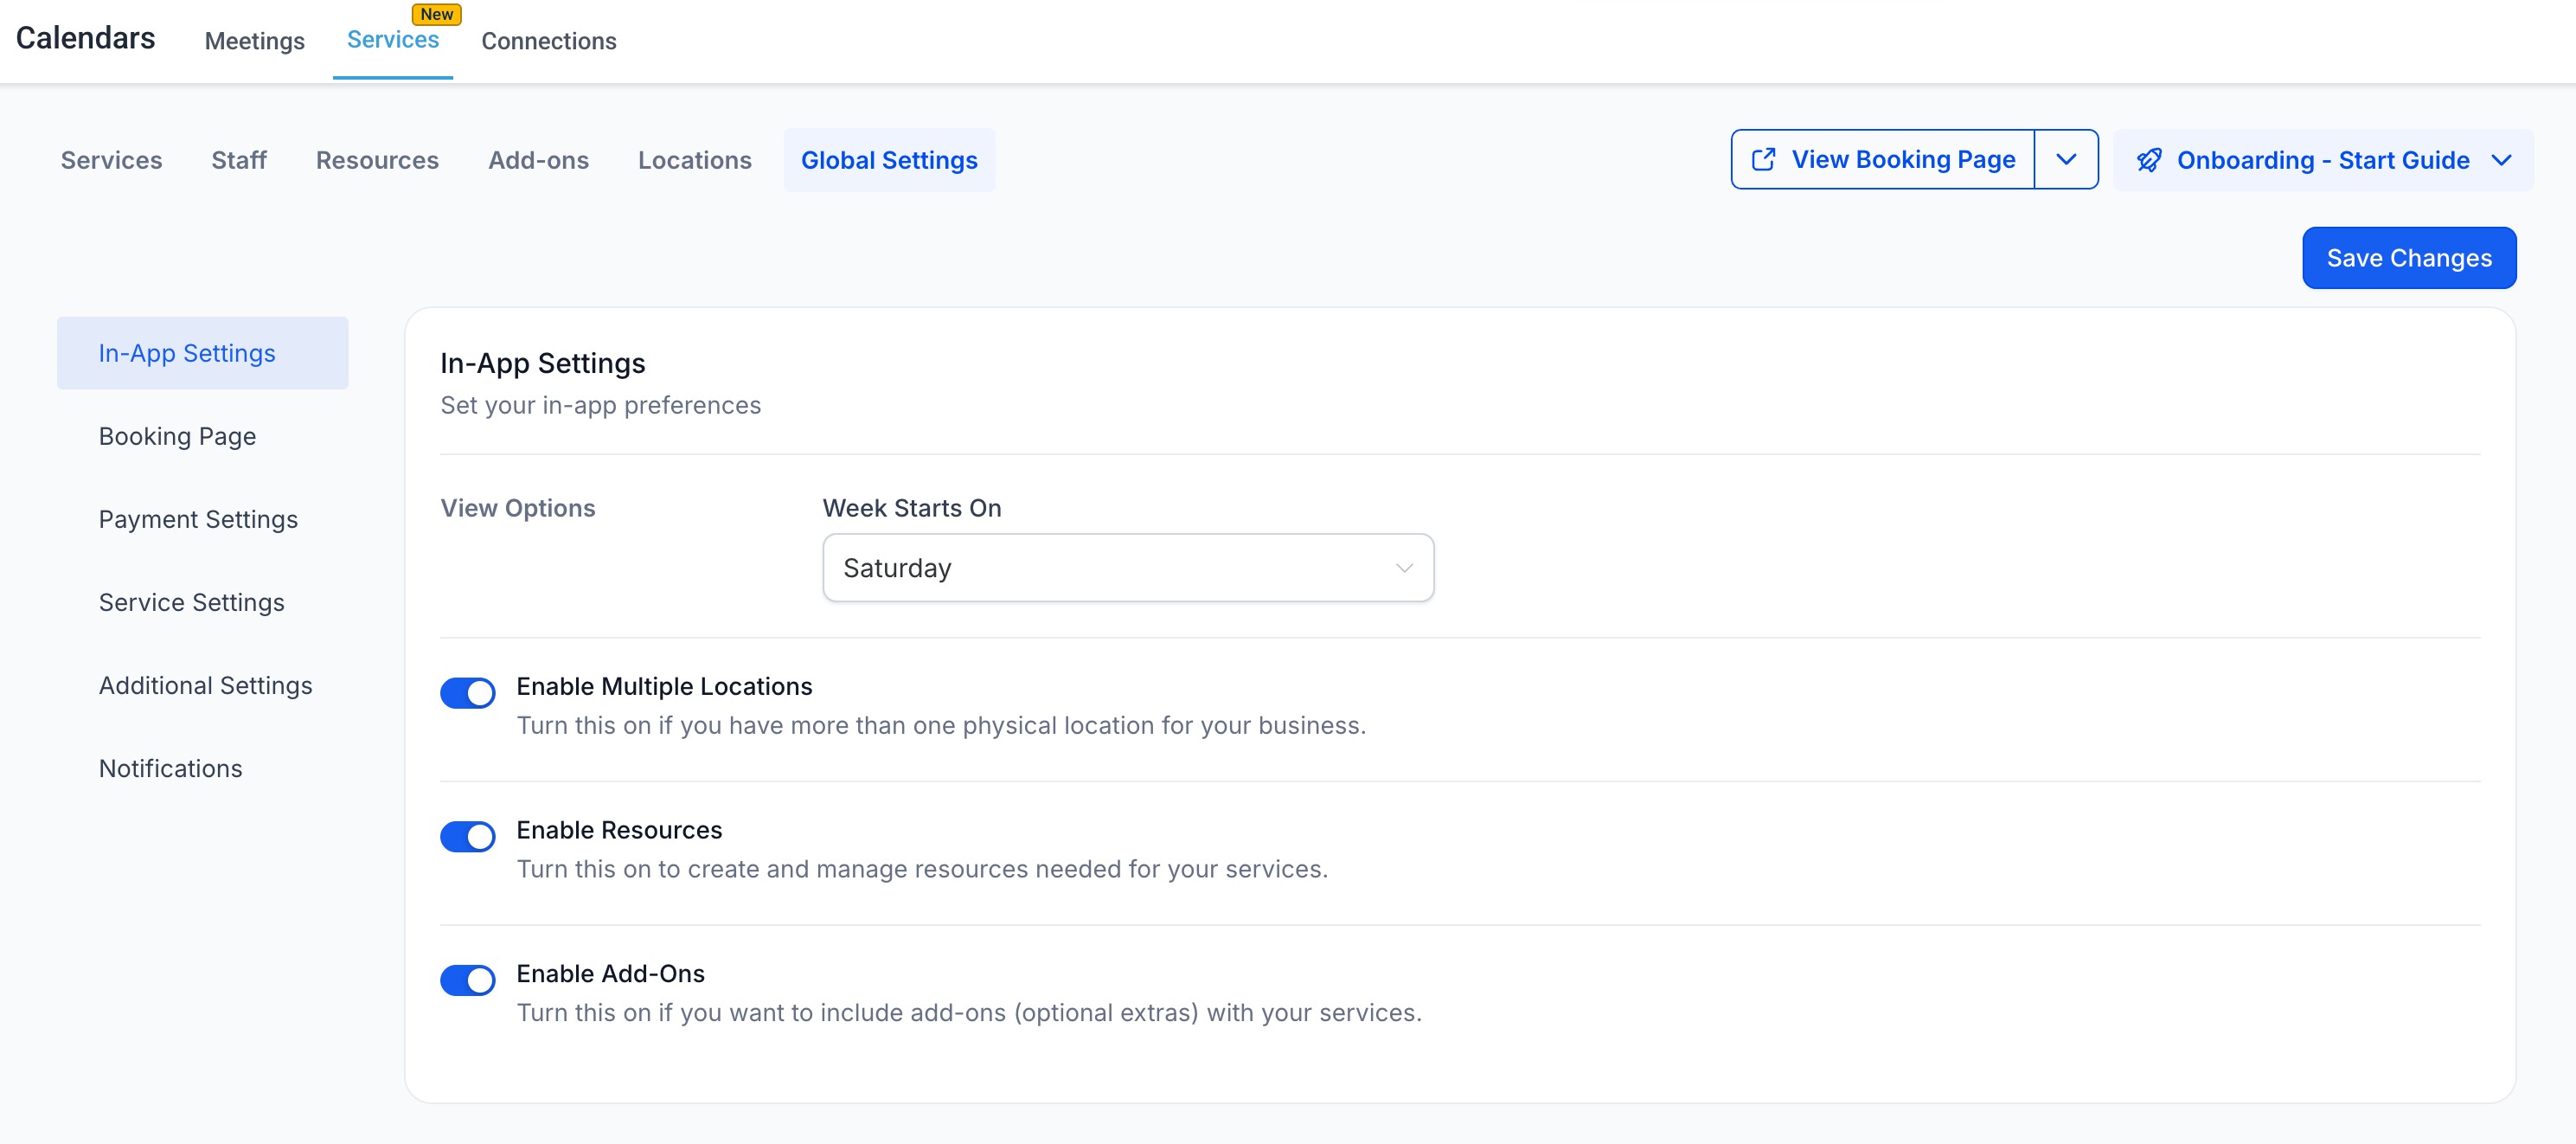Viewport: 2576px width, 1144px height.
Task: Open the Locations sub-tab
Action: pos(694,160)
